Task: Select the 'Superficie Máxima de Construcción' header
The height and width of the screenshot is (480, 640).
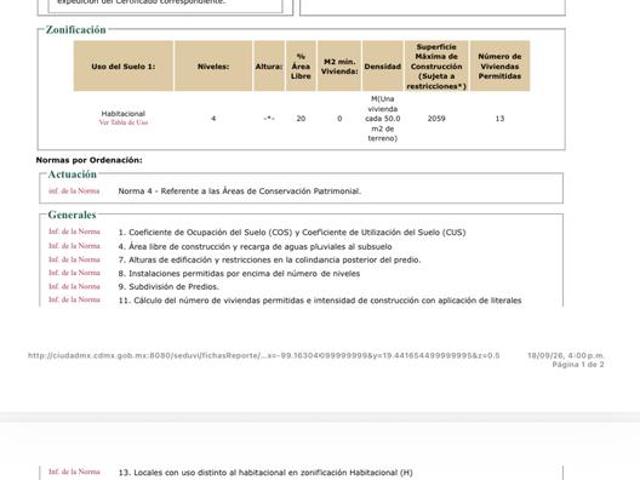Action: pos(436,66)
